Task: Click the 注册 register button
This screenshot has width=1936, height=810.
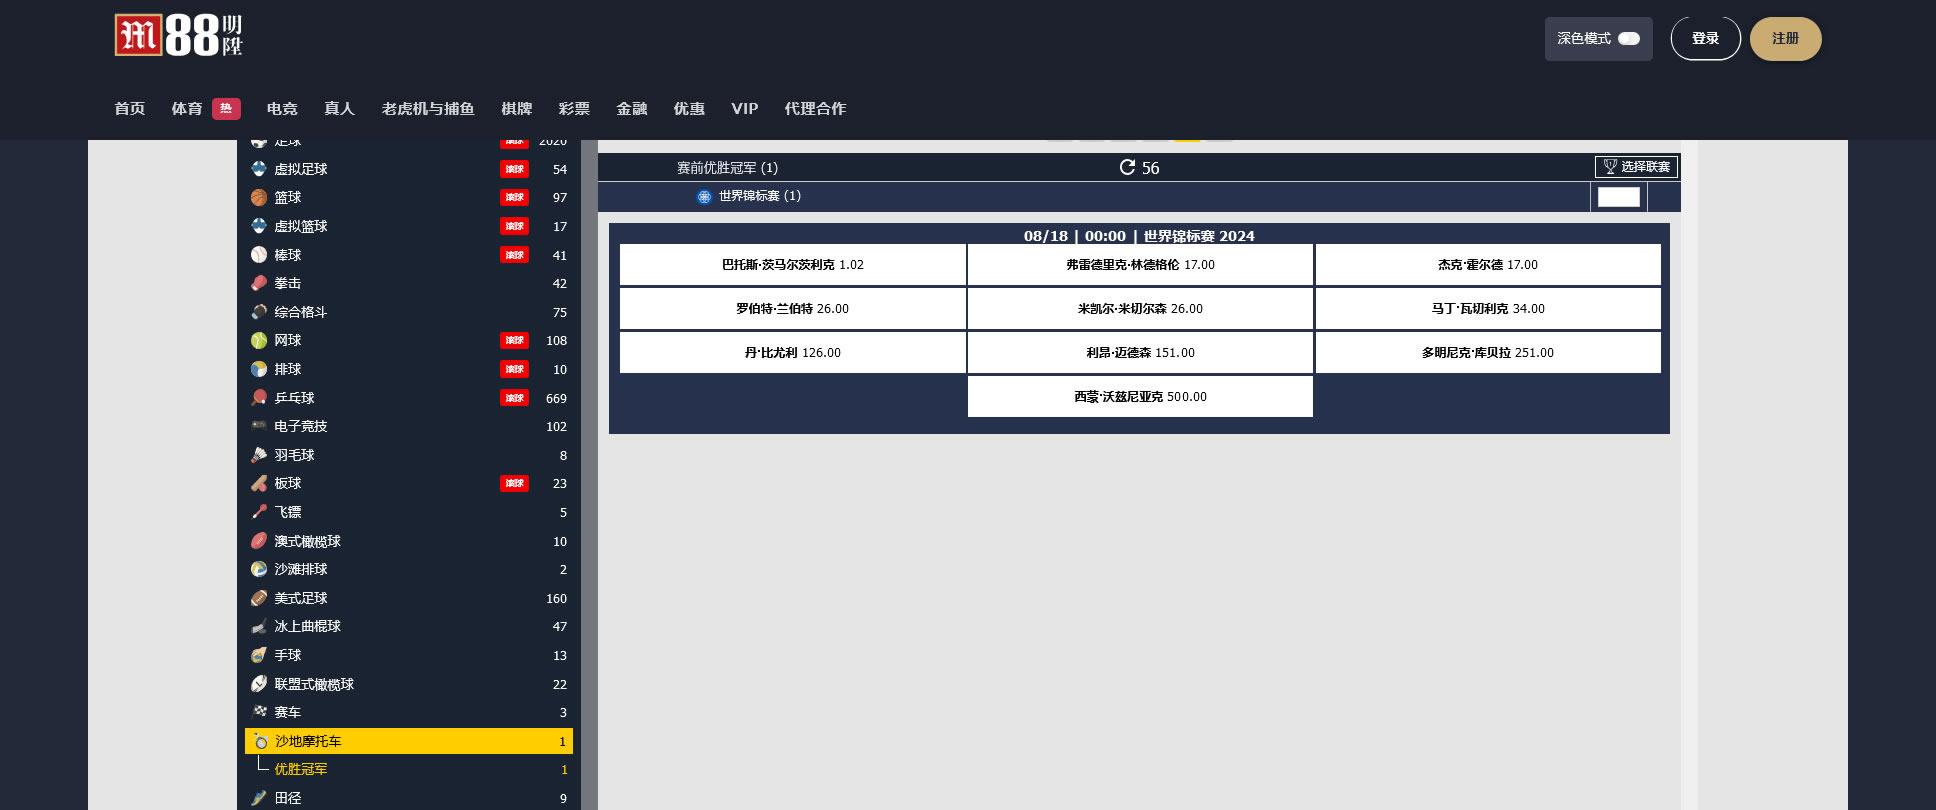Action: [x=1785, y=39]
